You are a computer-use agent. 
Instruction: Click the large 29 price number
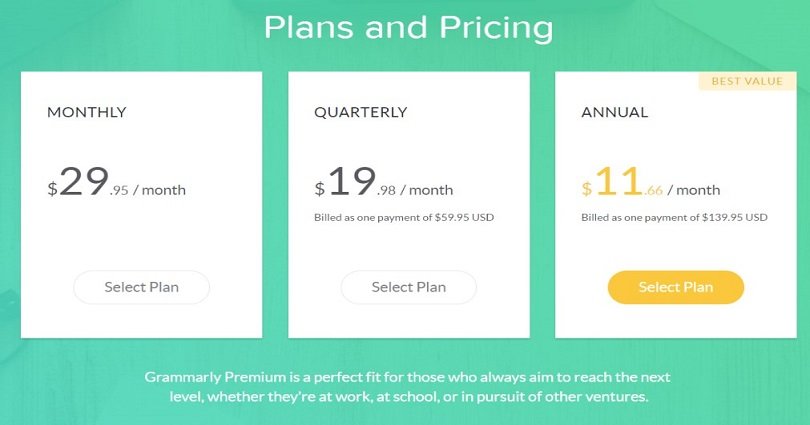84,181
